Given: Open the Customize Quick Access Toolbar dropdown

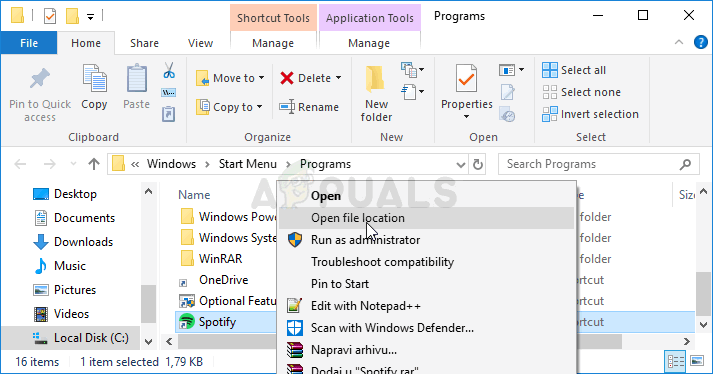Looking at the screenshot, I should pyautogui.click(x=90, y=17).
